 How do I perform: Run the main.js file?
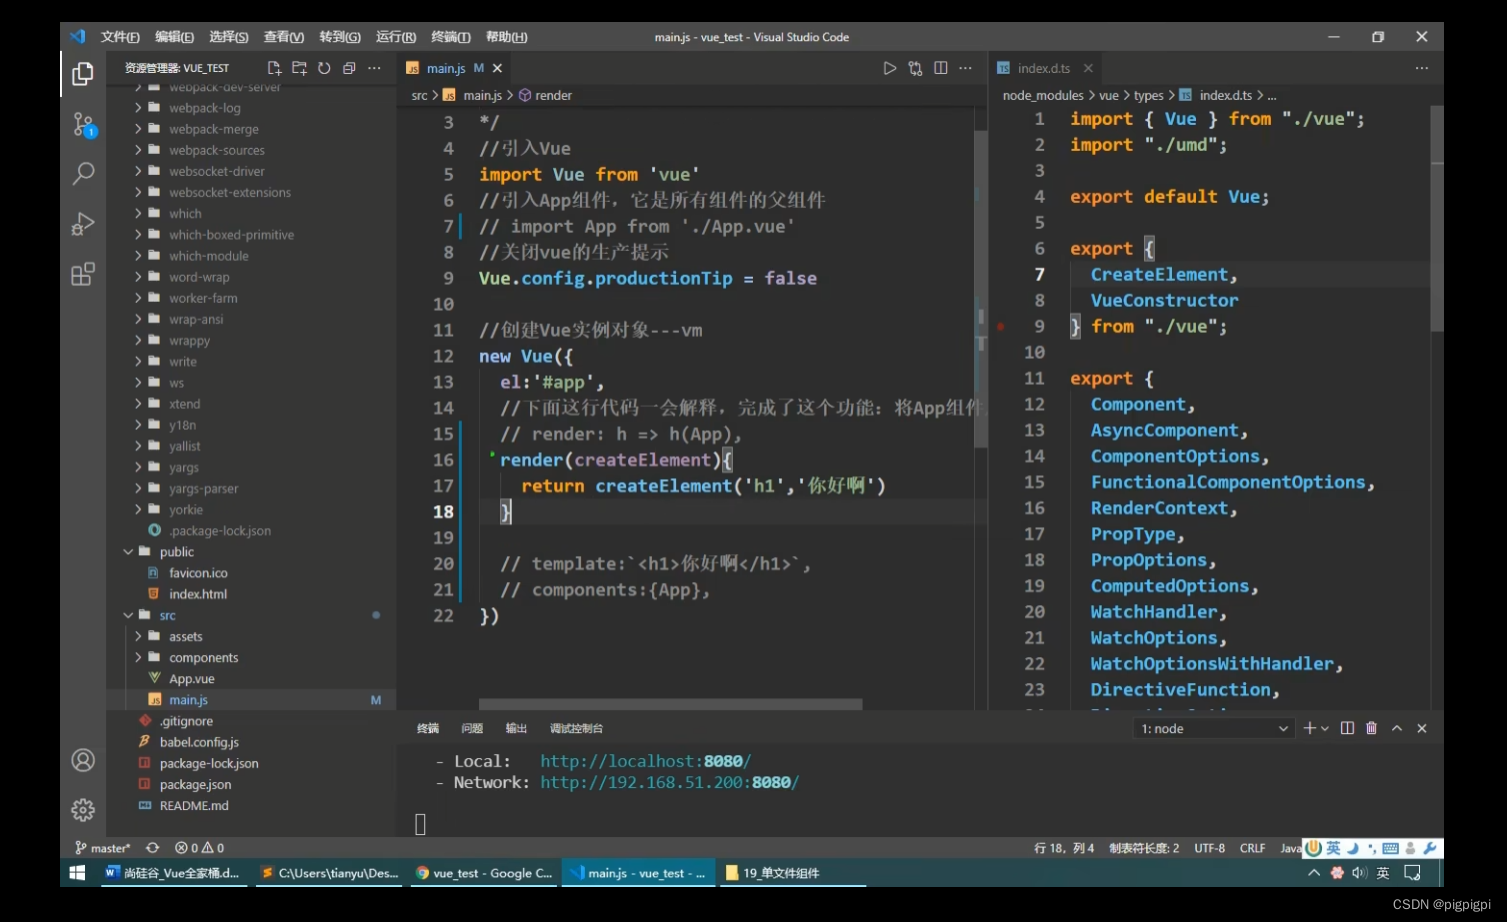click(x=890, y=68)
